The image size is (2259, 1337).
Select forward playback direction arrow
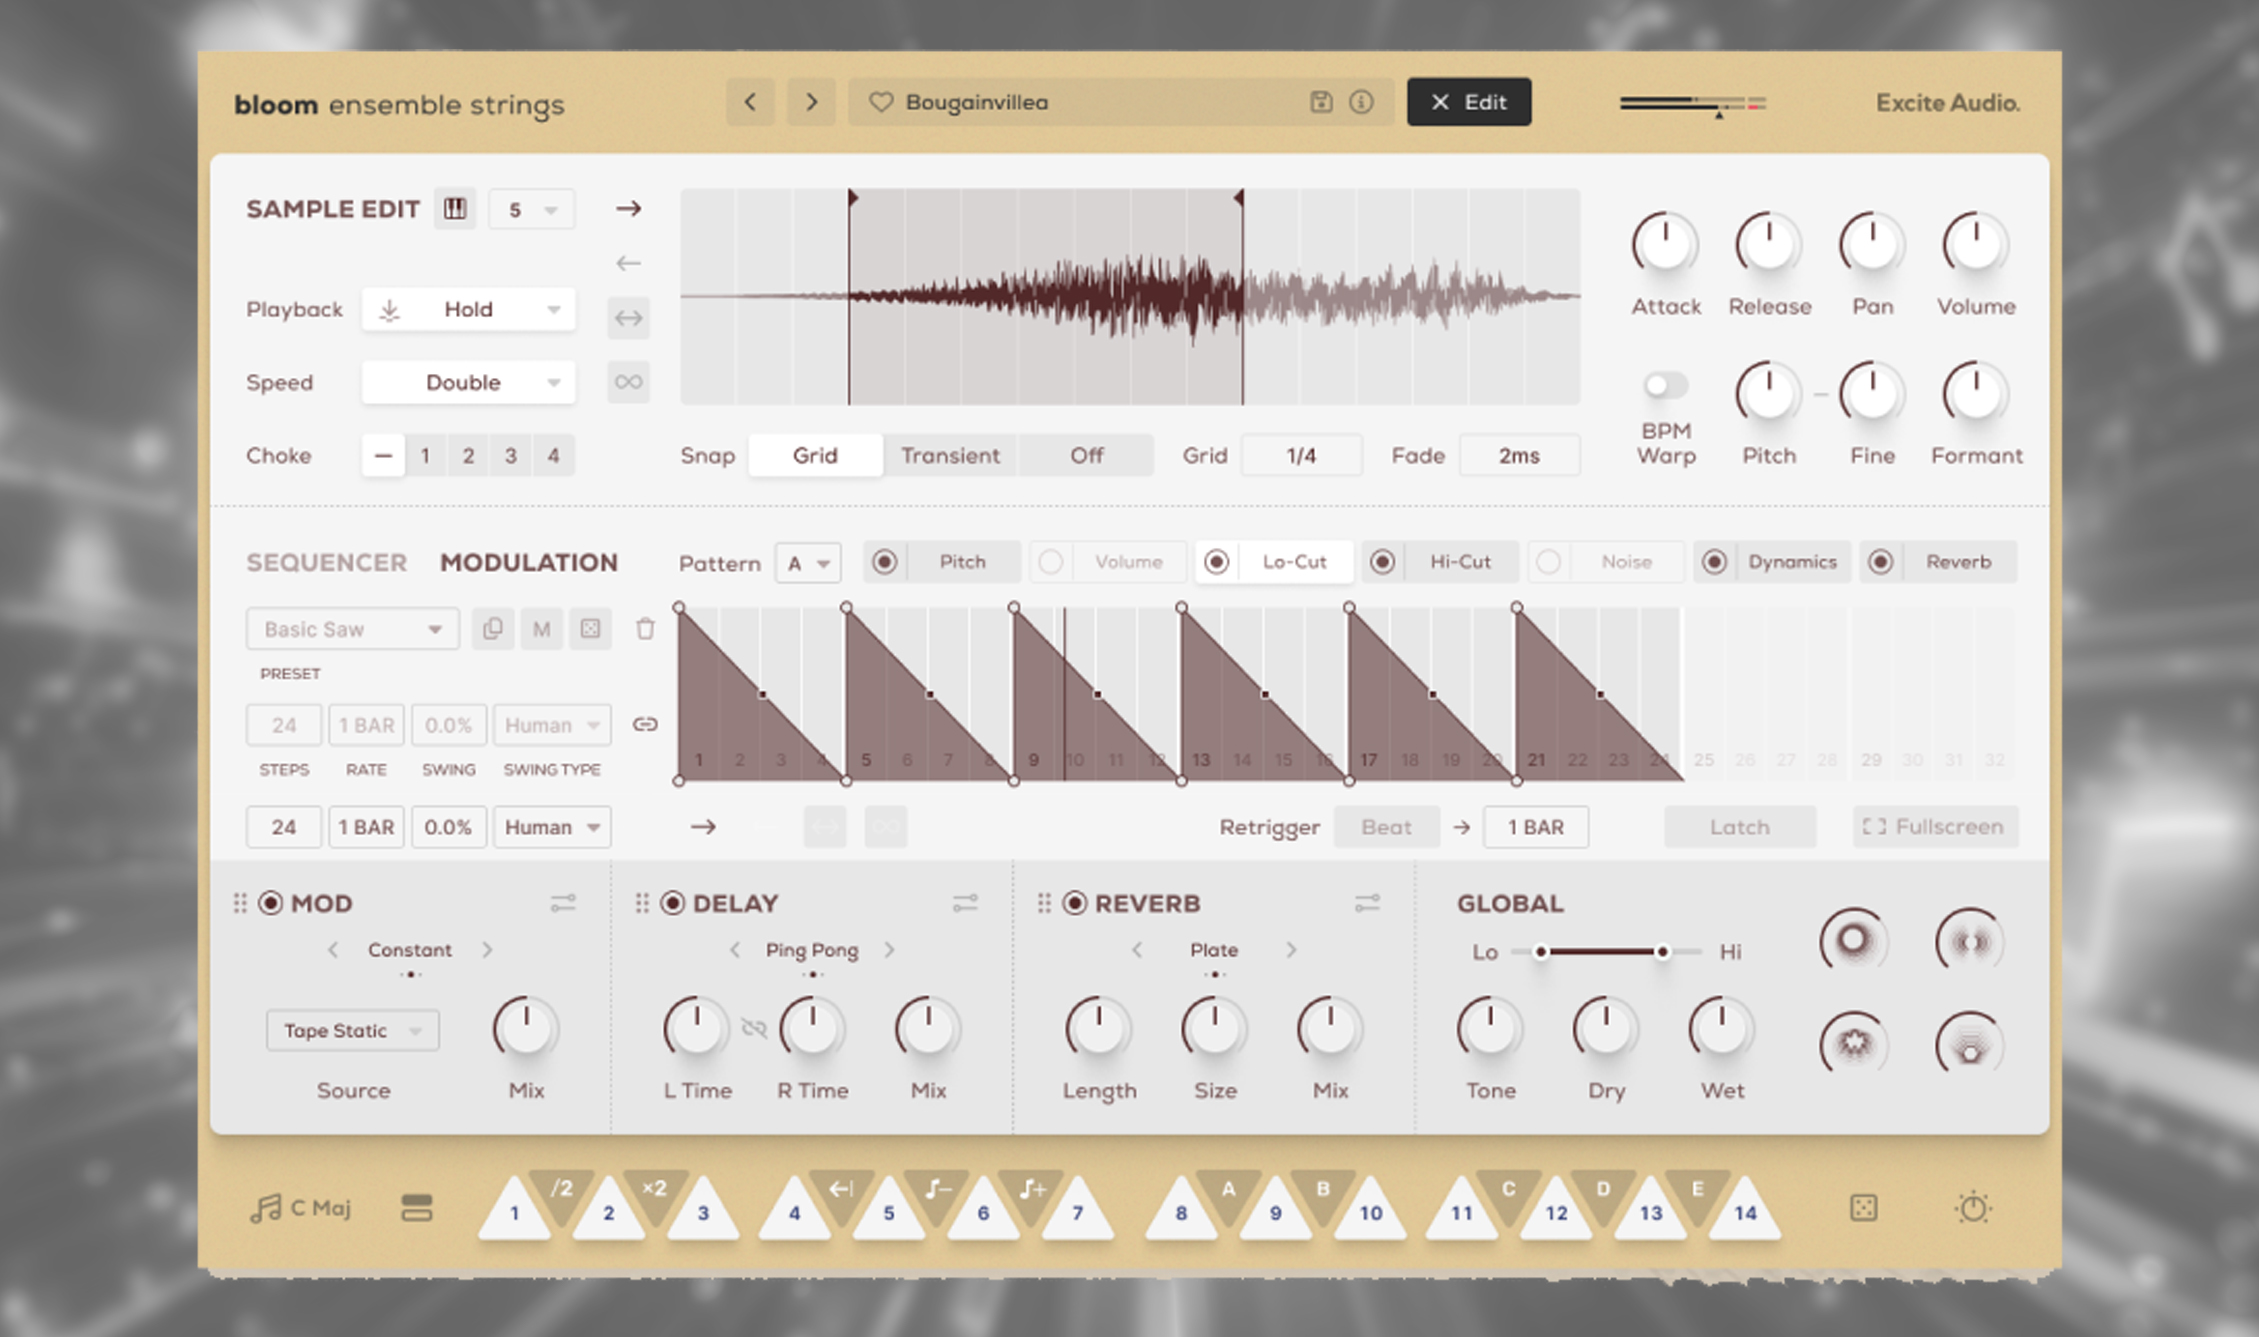tap(628, 208)
